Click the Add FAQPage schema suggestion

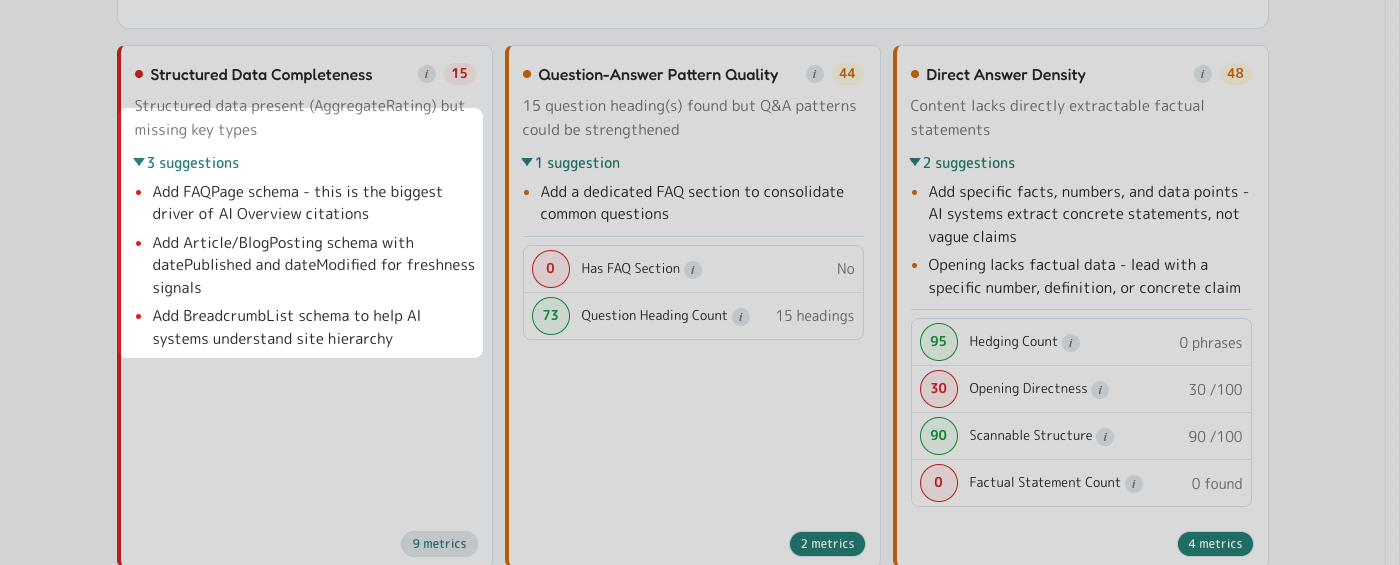(298, 203)
